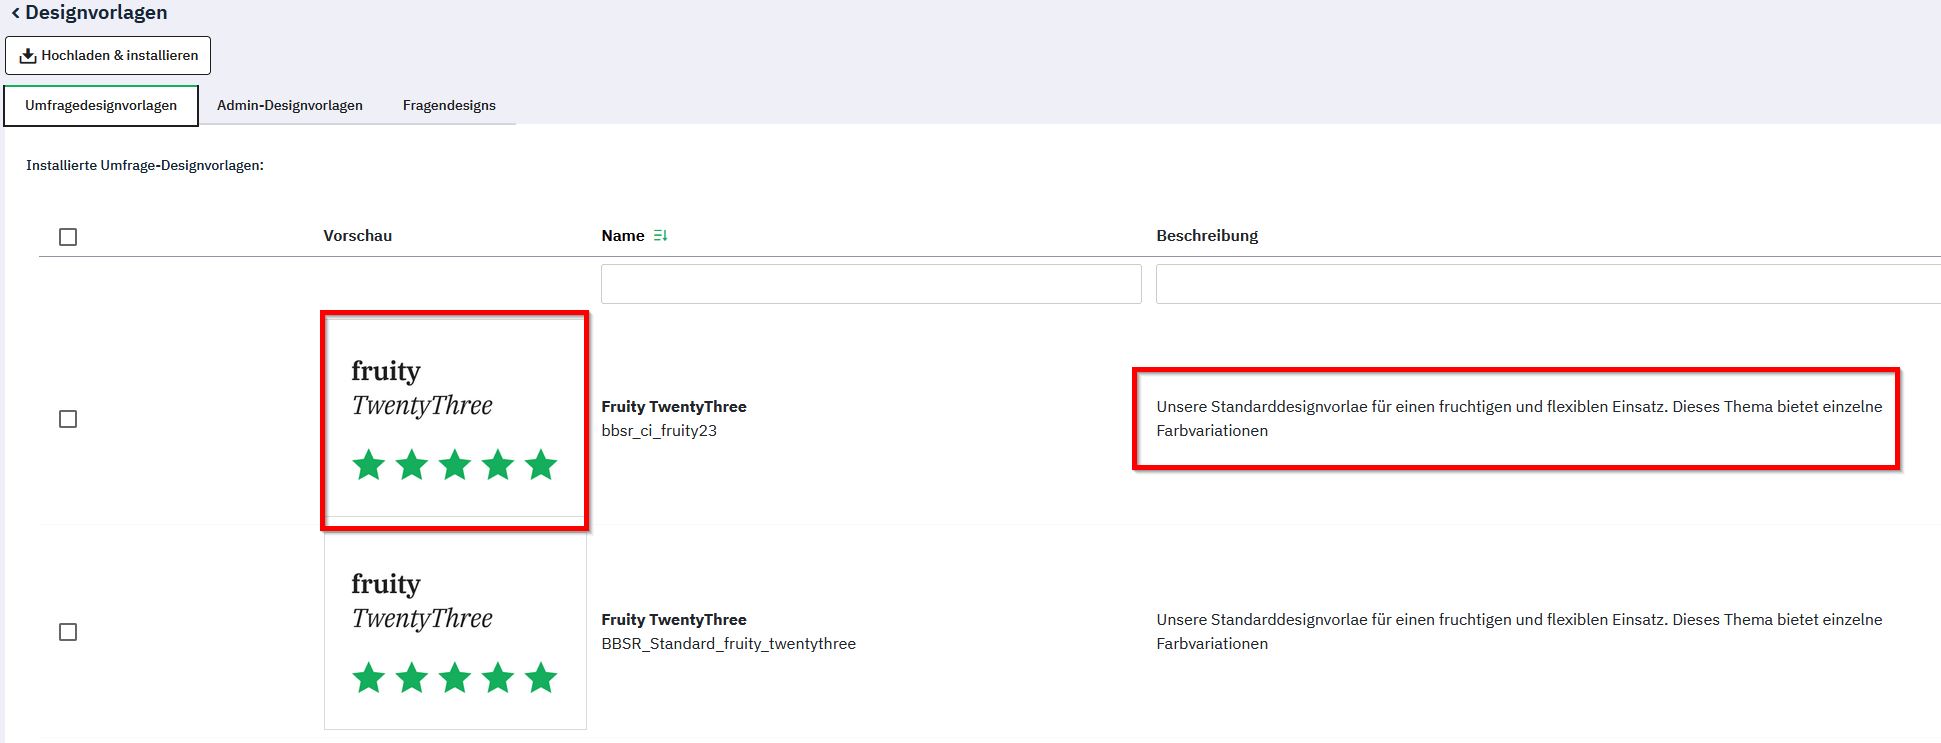Check the box for bbsr_ci_fruity23 row

coord(68,419)
